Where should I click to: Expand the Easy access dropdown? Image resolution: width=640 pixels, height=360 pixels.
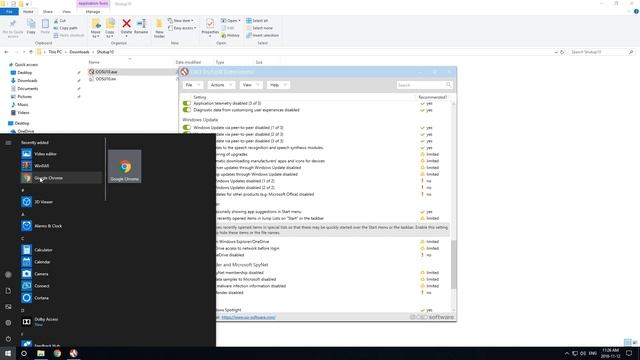[182, 28]
